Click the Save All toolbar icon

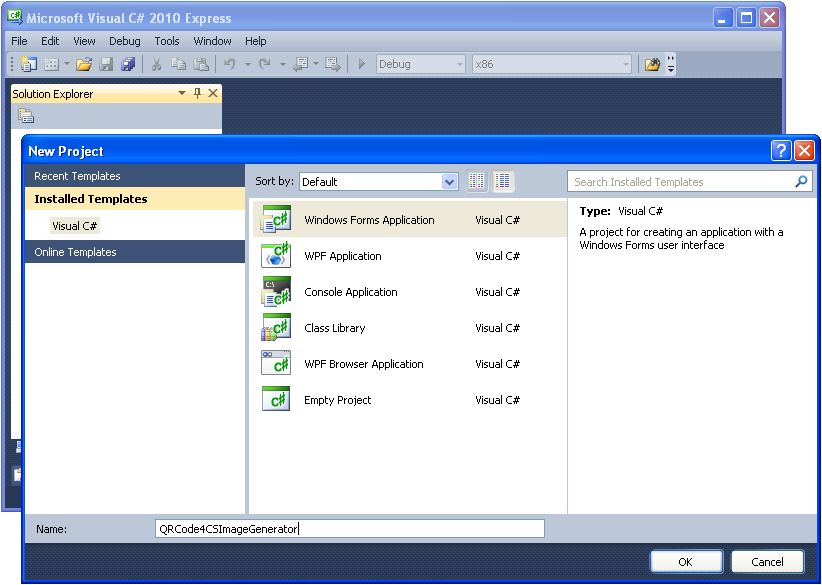pos(128,64)
